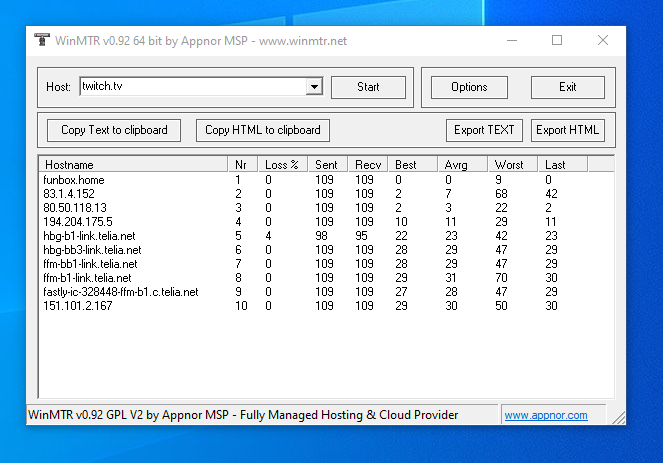Image resolution: width=663 pixels, height=463 pixels.
Task: Sort by Hostname column header
Action: click(x=133, y=164)
